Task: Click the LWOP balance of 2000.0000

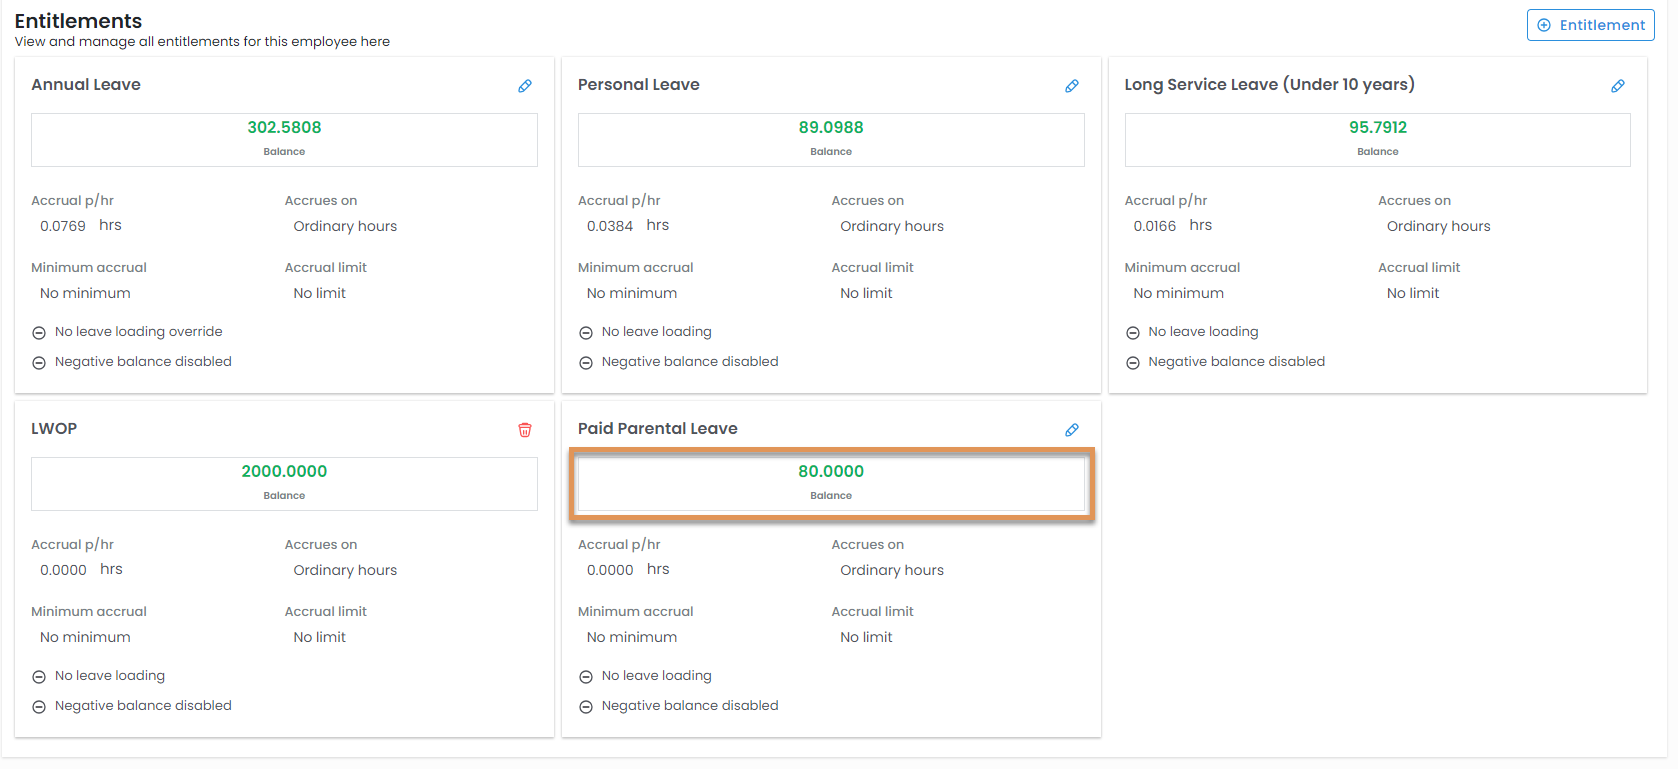Action: (284, 472)
